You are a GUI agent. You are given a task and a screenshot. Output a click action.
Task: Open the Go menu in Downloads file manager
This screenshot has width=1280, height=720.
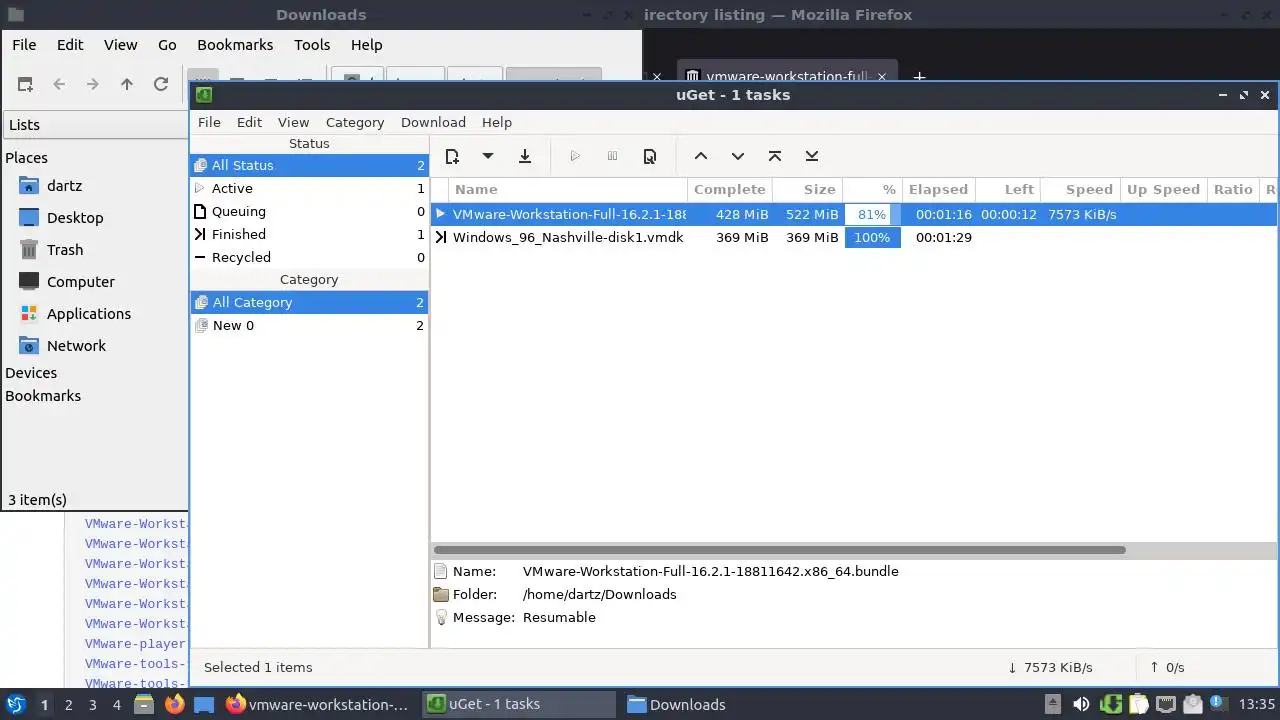coord(167,45)
